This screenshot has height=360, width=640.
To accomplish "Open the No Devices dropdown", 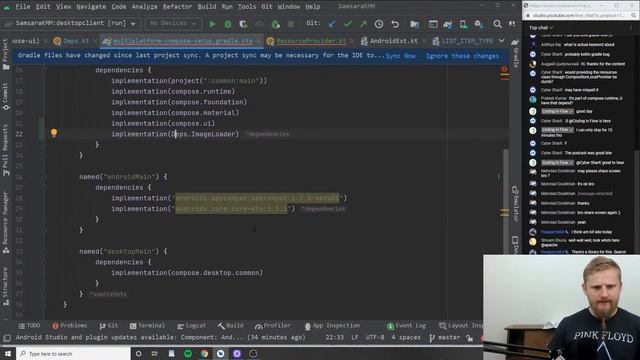I will (173, 24).
